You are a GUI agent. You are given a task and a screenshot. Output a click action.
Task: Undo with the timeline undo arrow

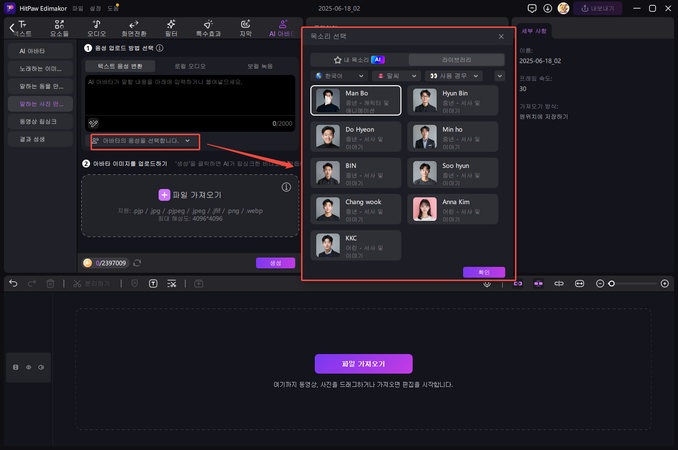[13, 284]
